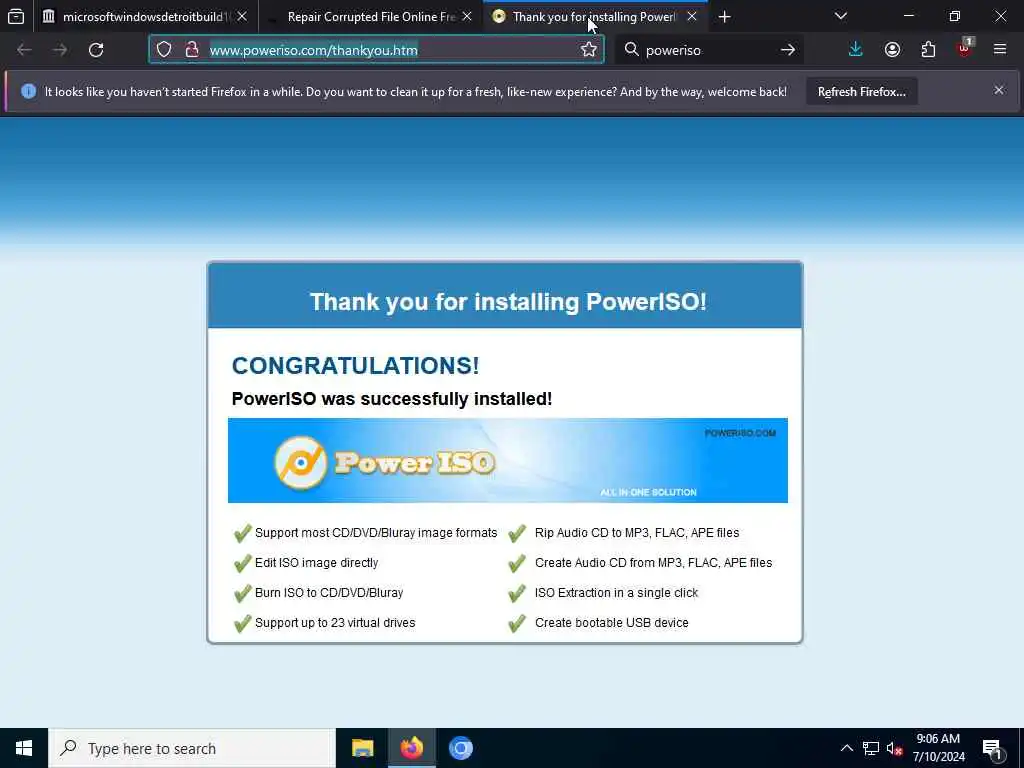Screen dimensions: 1024x768
Task: Click the PowerISO banner image
Action: [x=507, y=460]
